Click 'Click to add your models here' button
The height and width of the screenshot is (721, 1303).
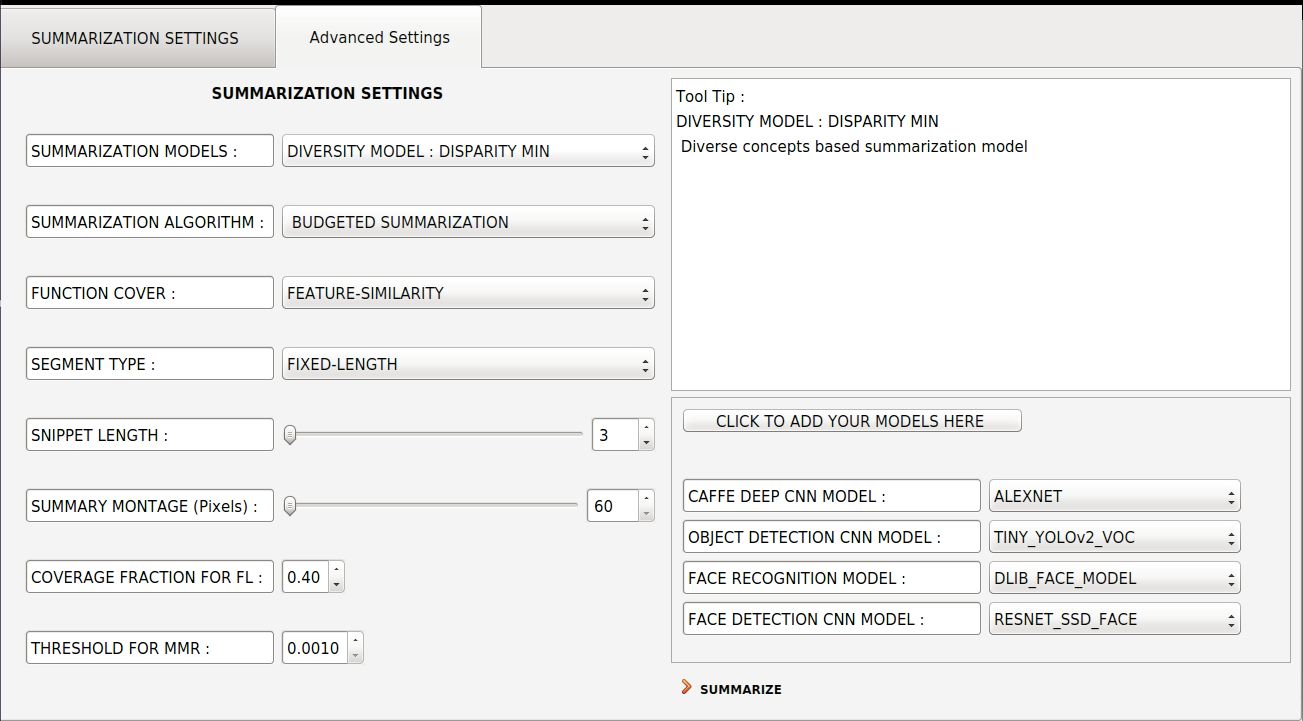coord(852,421)
